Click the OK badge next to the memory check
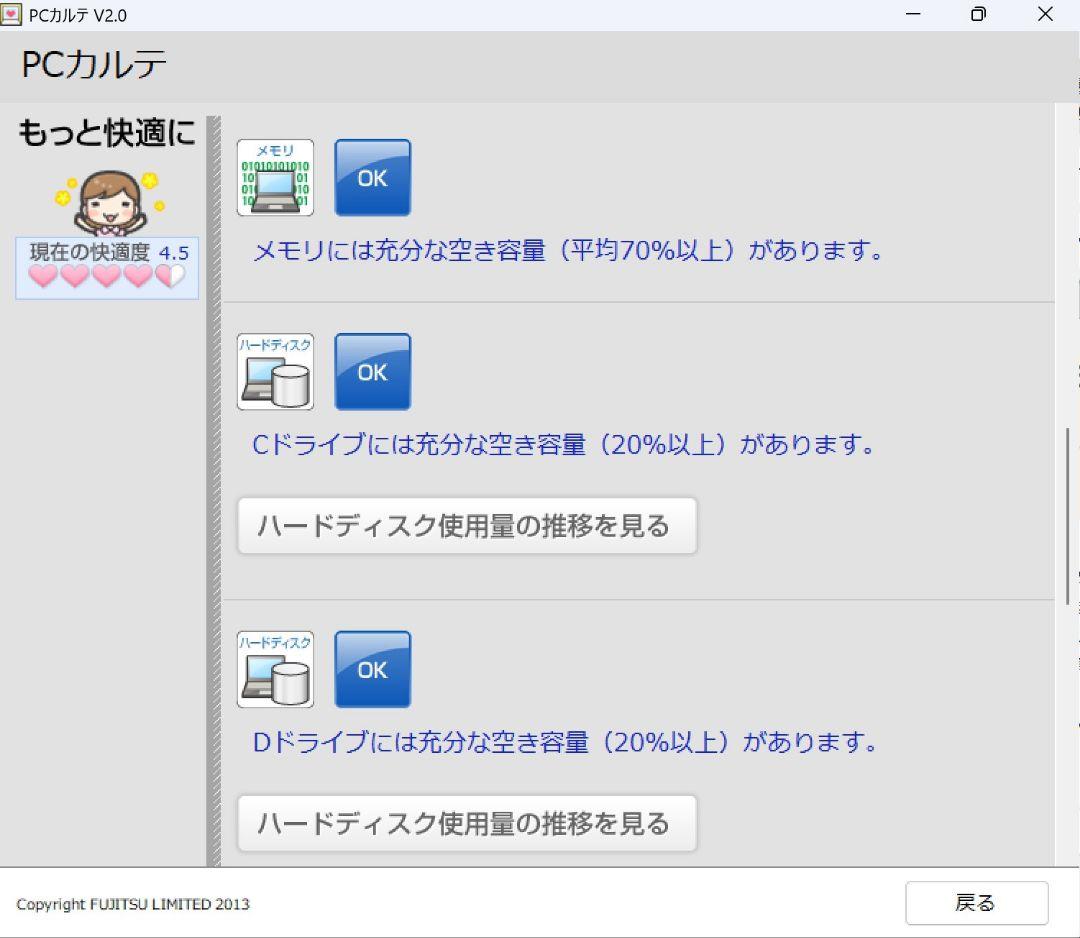1080x938 pixels. pos(372,177)
